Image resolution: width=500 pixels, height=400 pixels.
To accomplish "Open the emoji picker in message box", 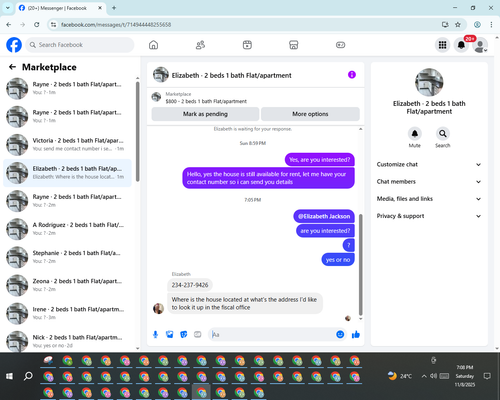I will pos(340,334).
